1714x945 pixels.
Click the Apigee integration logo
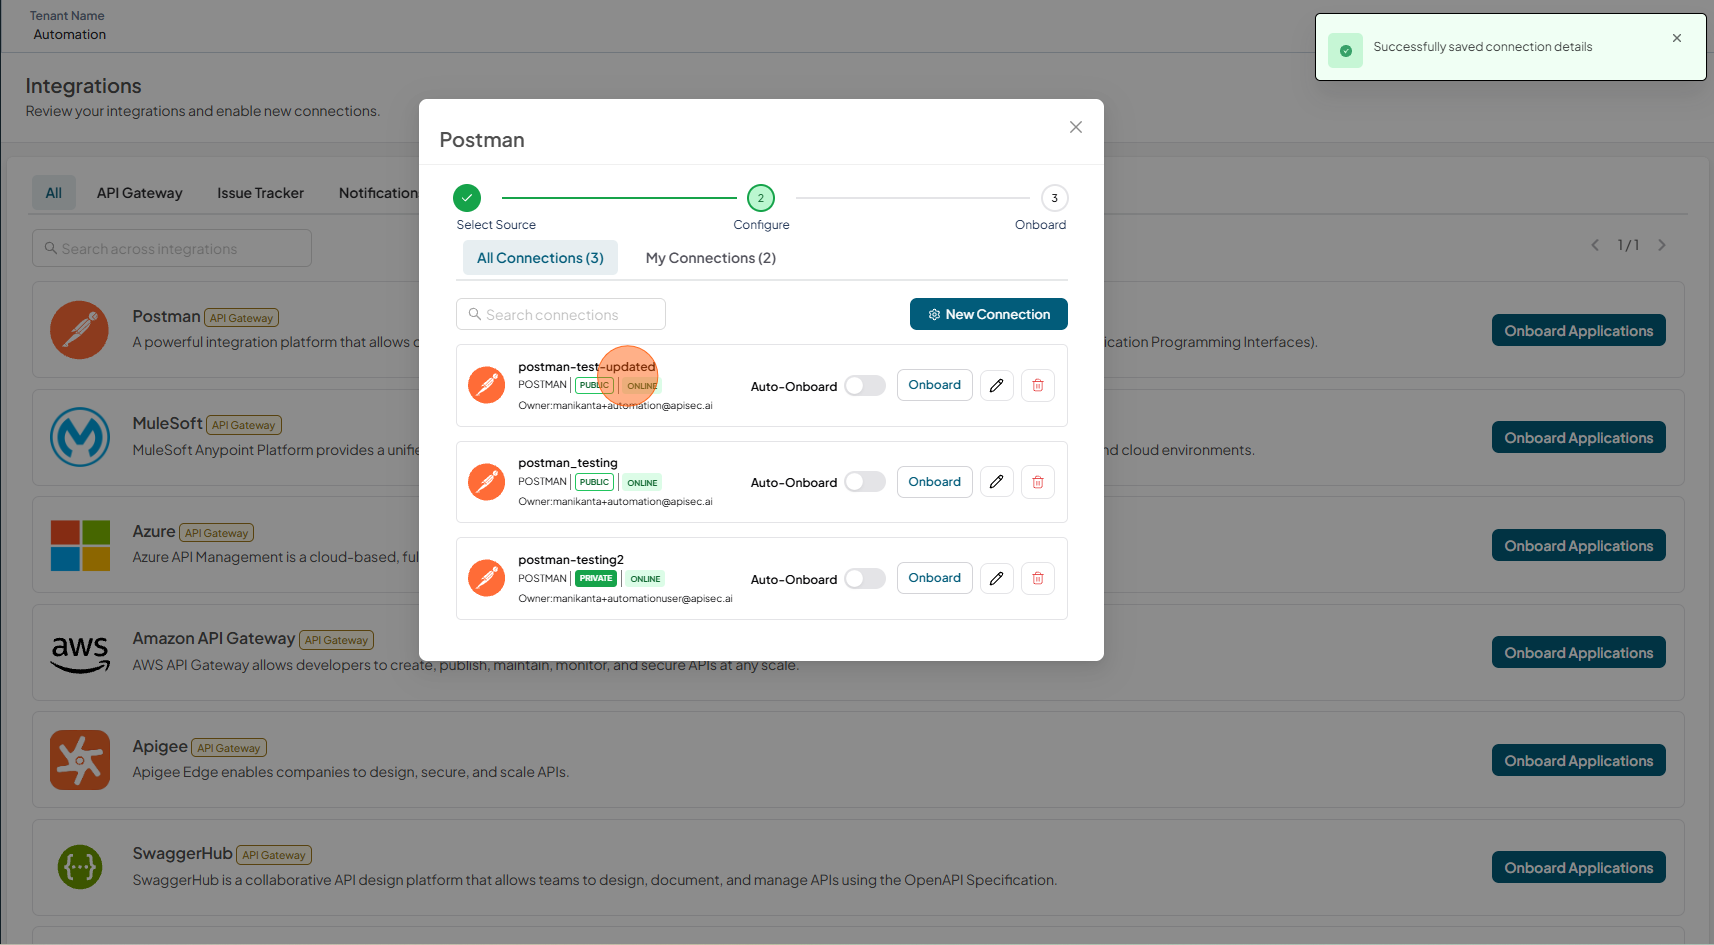80,760
